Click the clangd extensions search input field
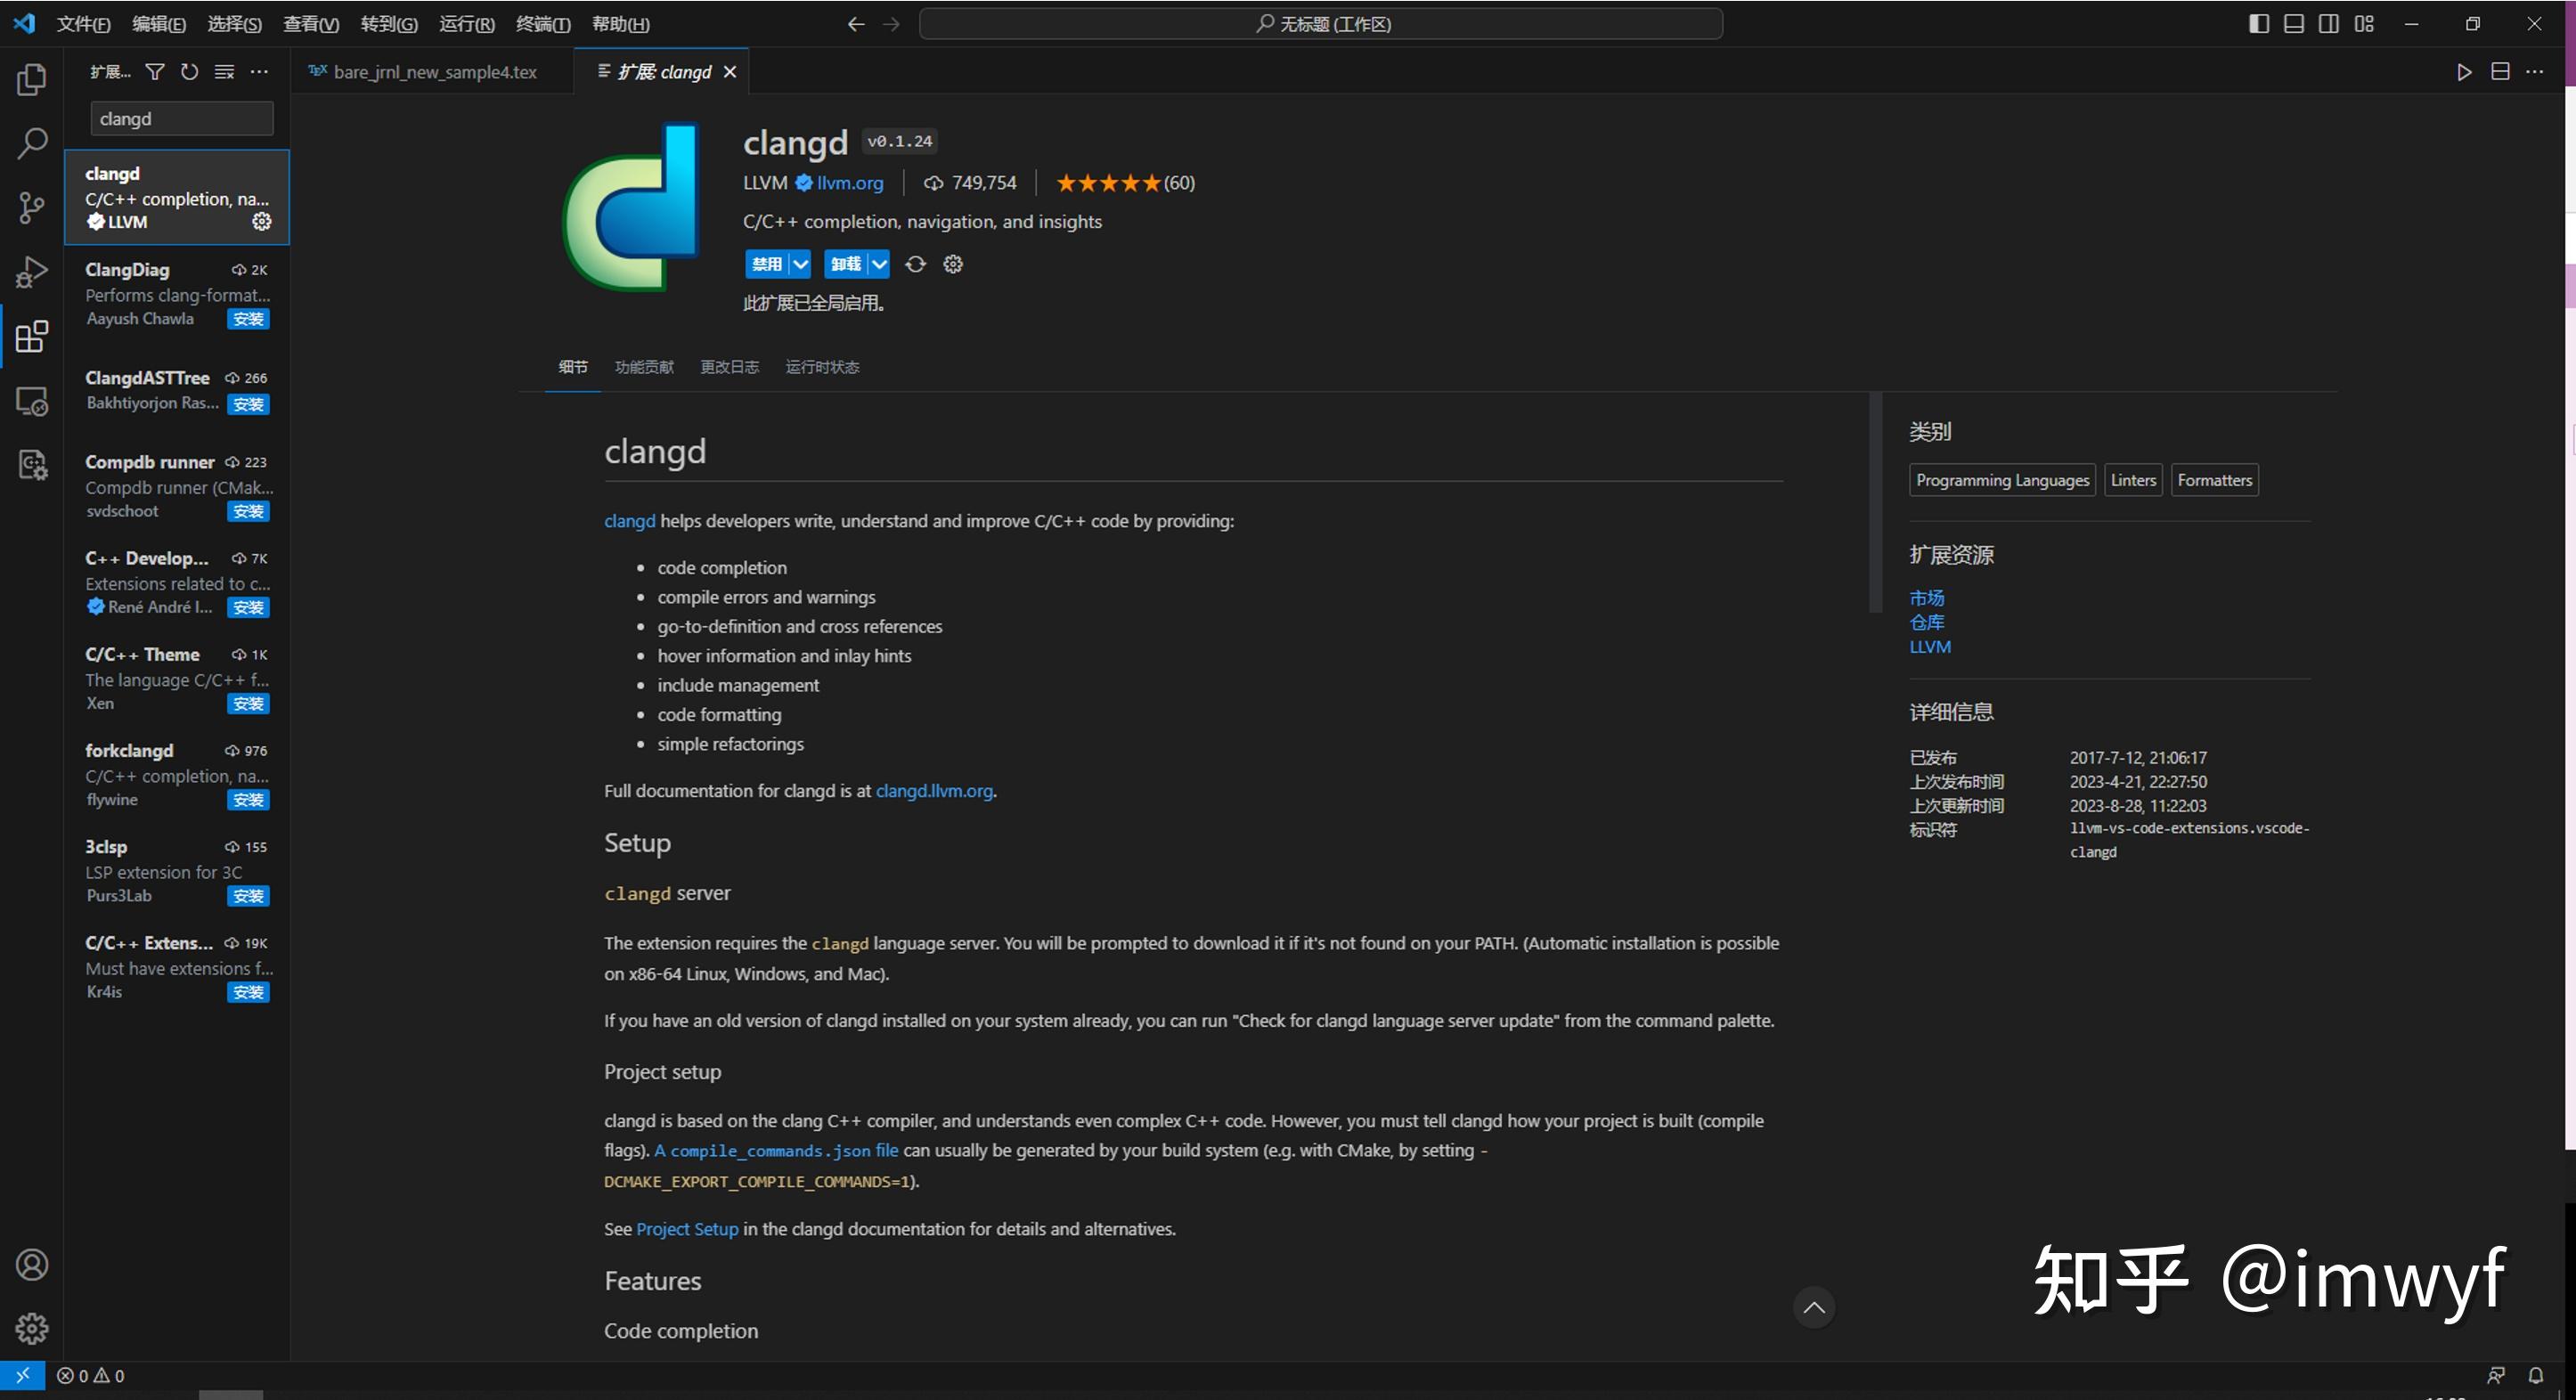This screenshot has width=2576, height=1400. coord(180,117)
